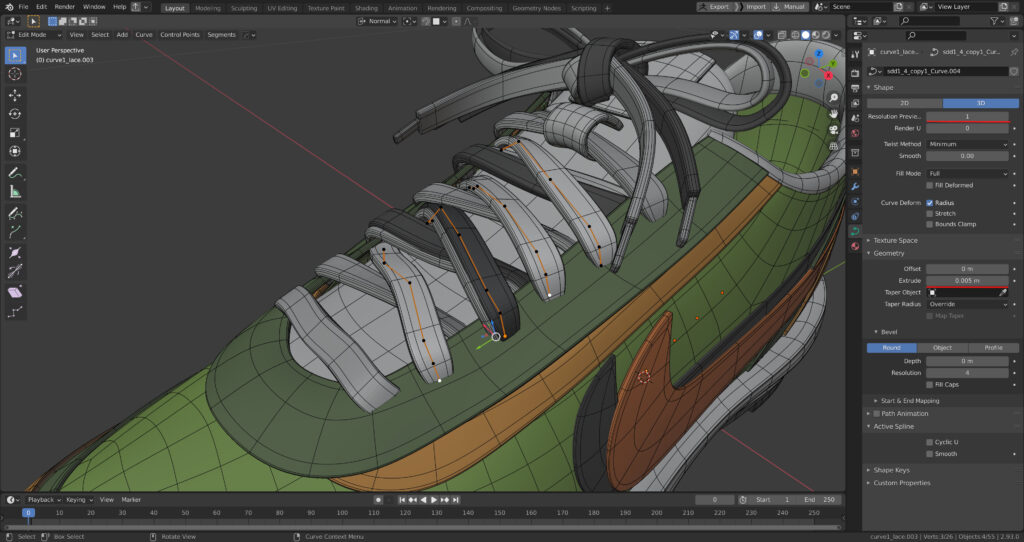Click the viewport zoom magnifier gizmo
The height and width of the screenshot is (542, 1024).
(834, 98)
